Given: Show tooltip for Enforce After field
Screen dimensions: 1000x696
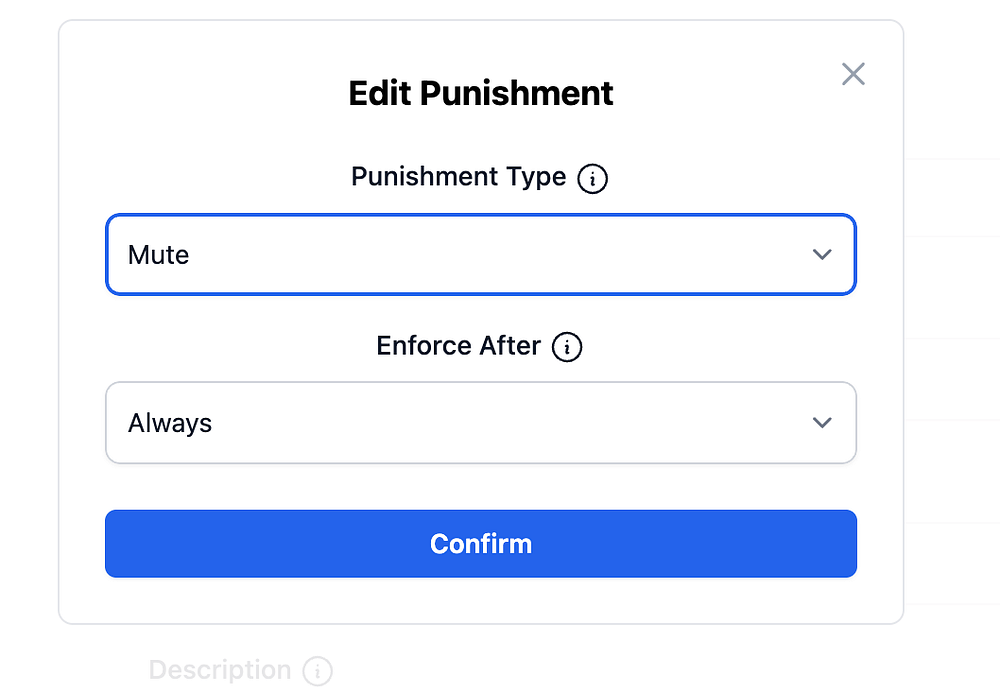Looking at the screenshot, I should pyautogui.click(x=567, y=347).
